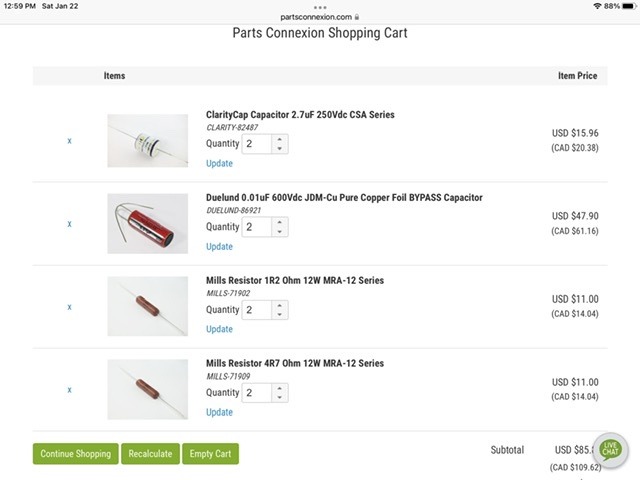Click subtotal (CAD $109.62)
This screenshot has height=480, width=640.
[576, 467]
